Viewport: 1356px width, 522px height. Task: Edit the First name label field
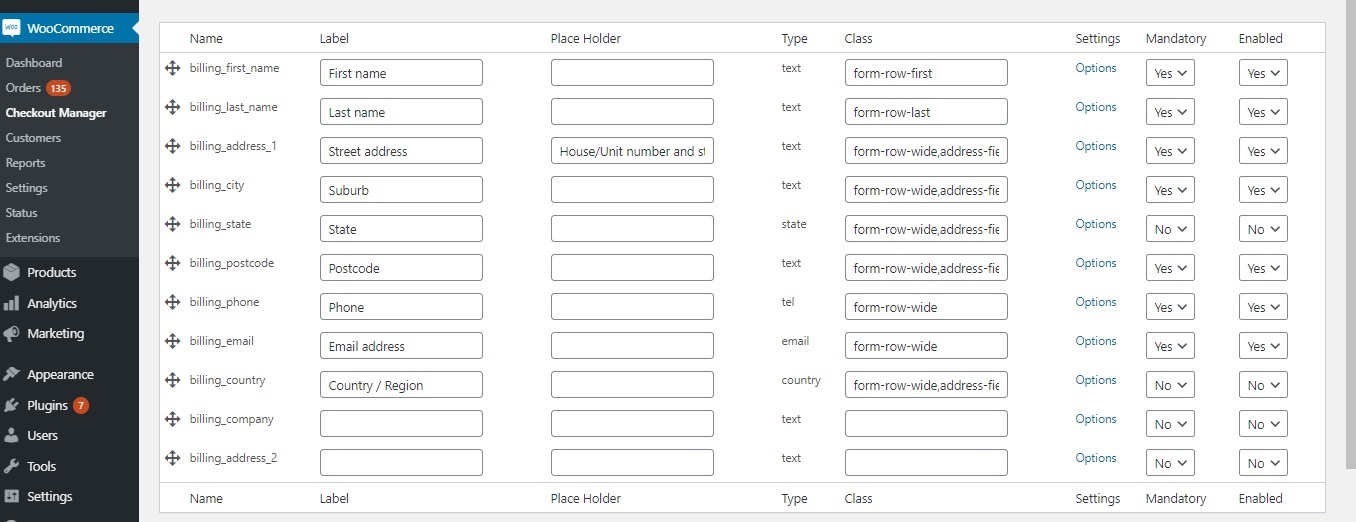(401, 73)
